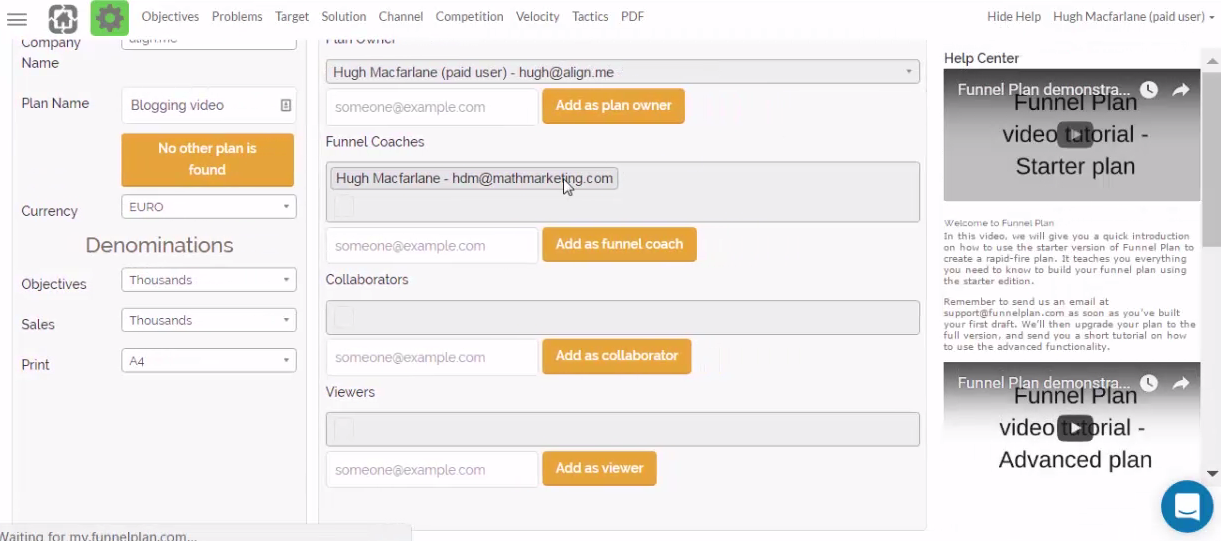Image resolution: width=1221 pixels, height=541 pixels.
Task: Click the Plan Name Blogging video field
Action: click(208, 105)
